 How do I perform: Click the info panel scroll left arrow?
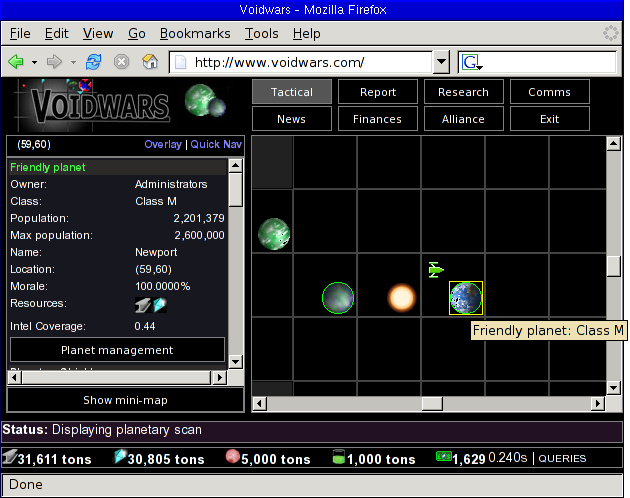pyautogui.click(x=15, y=377)
